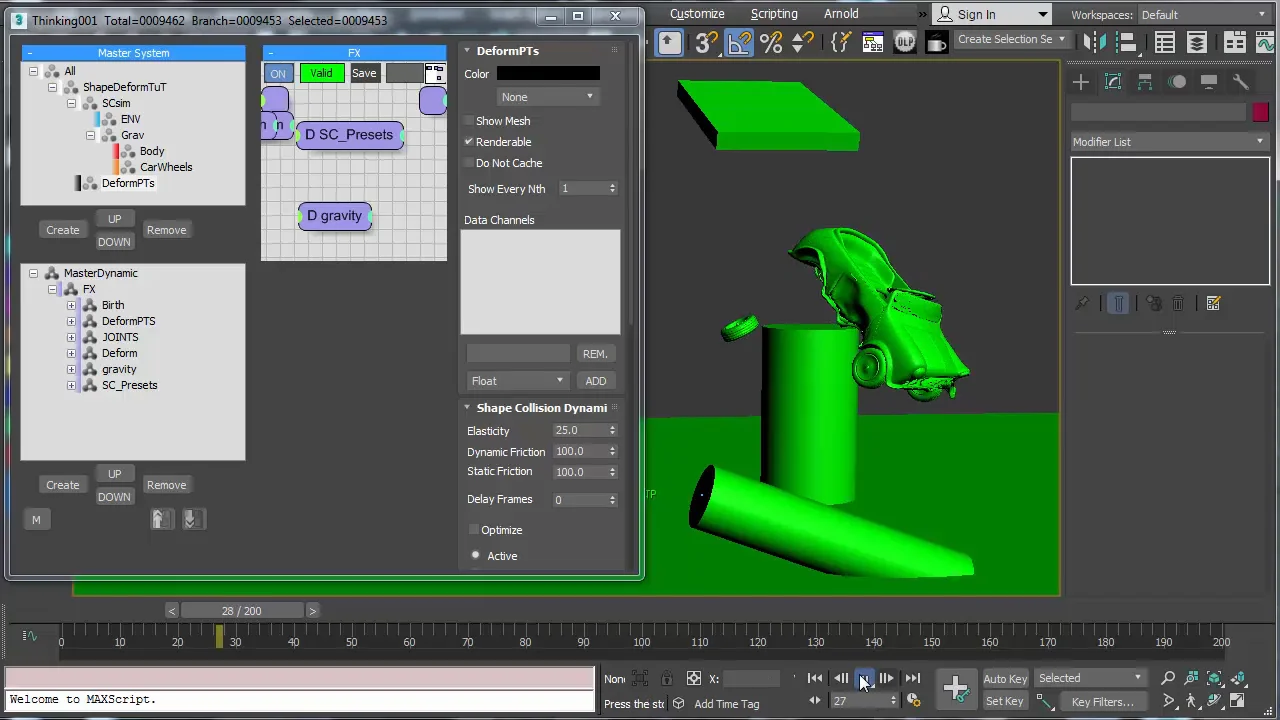Open the Workspaces Default dropdown
1280x720 pixels.
1206,15
